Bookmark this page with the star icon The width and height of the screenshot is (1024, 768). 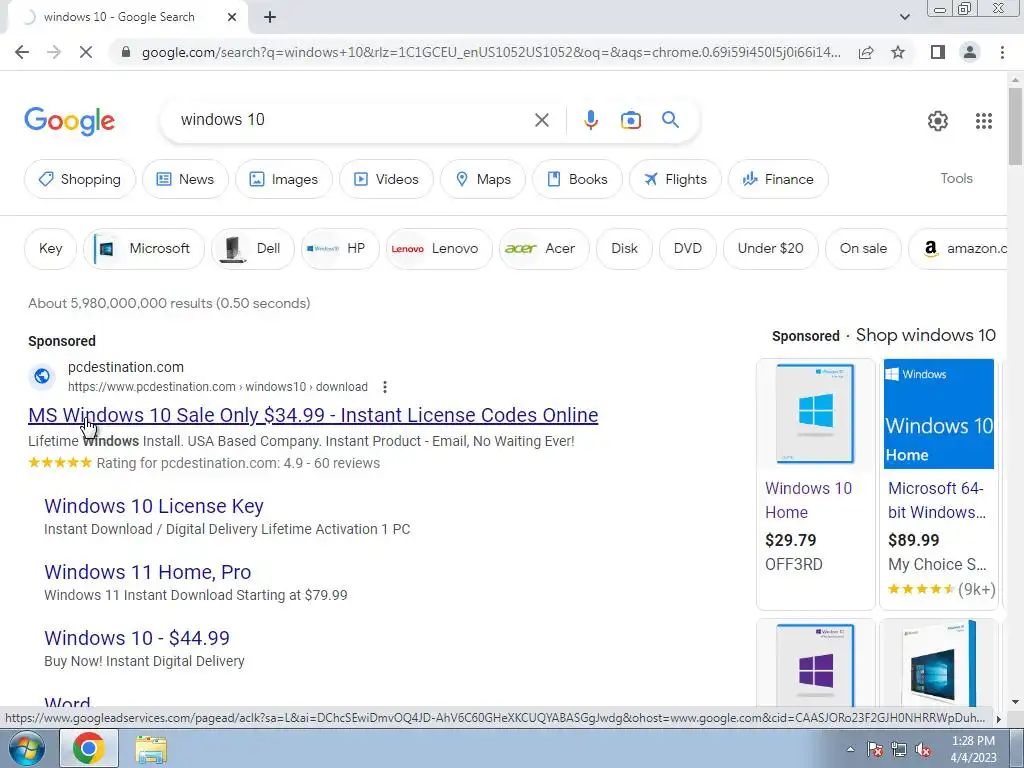898,52
